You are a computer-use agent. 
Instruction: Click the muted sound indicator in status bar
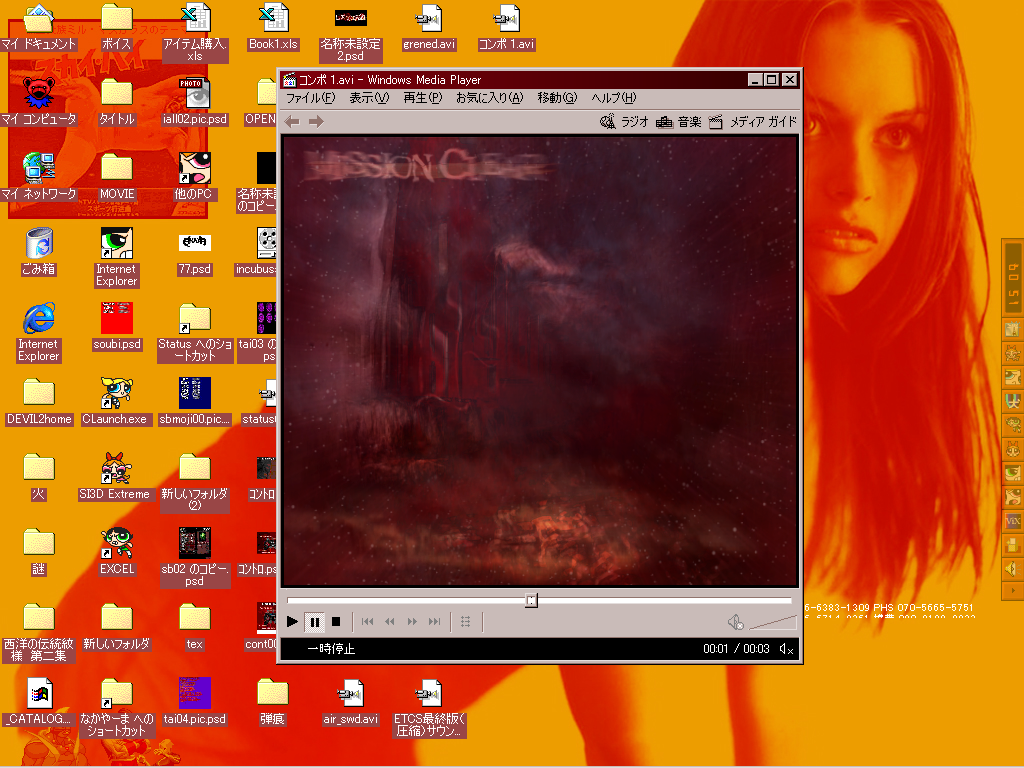[787, 649]
